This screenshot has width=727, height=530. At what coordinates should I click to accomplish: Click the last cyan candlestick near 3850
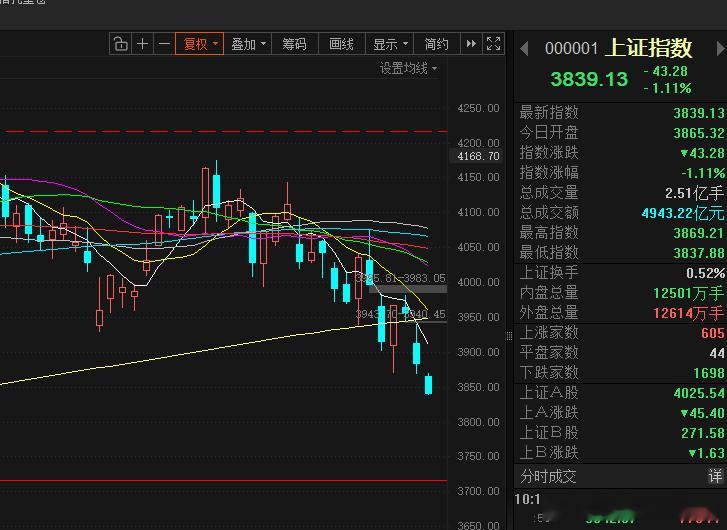428,384
